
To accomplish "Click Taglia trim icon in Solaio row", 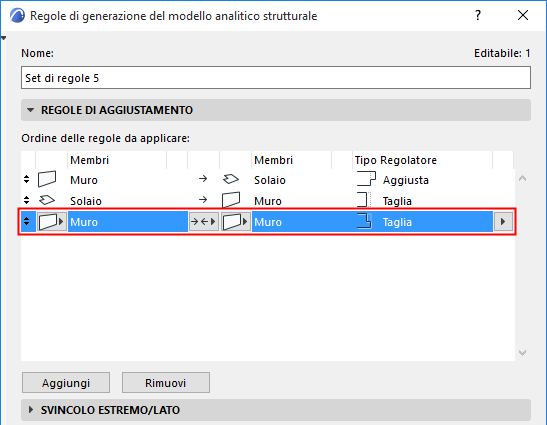I will [364, 200].
